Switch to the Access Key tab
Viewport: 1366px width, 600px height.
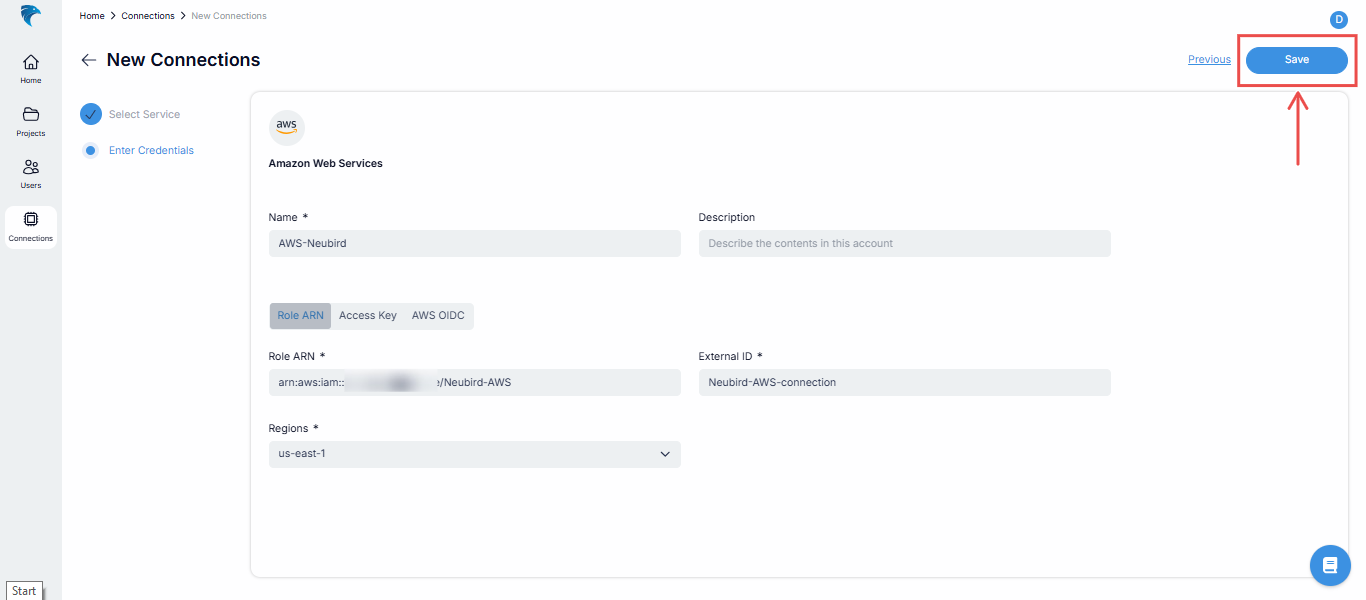point(368,315)
